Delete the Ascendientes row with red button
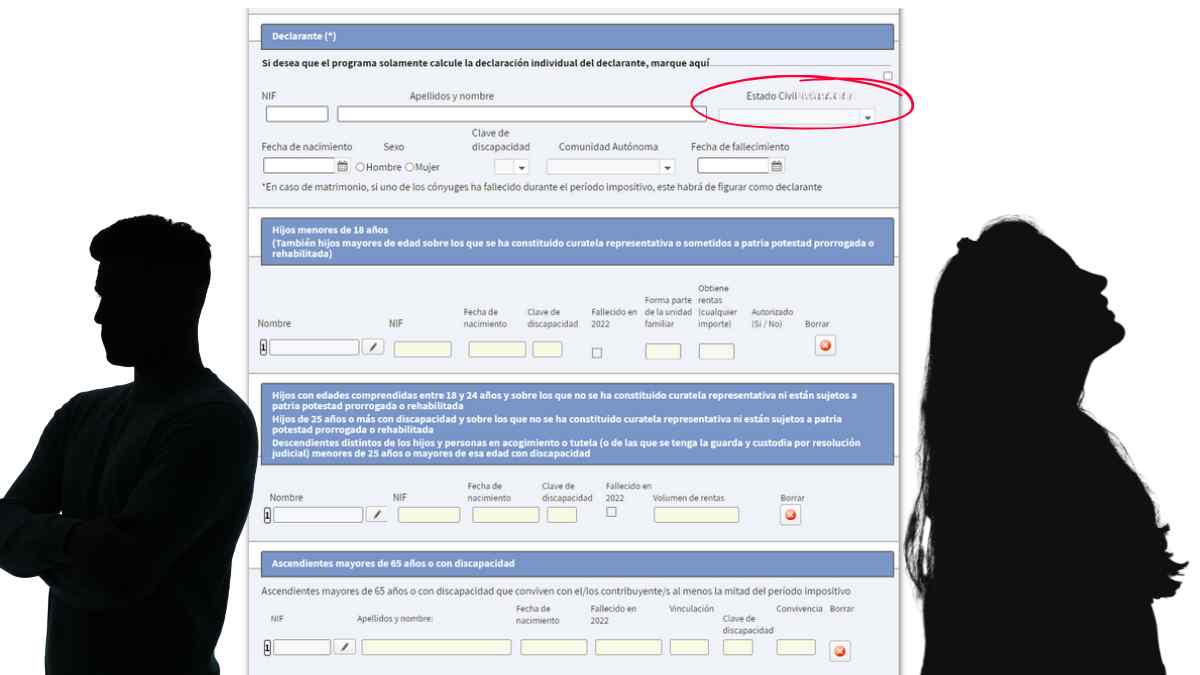Viewport: 1200px width, 675px height. coord(840,651)
